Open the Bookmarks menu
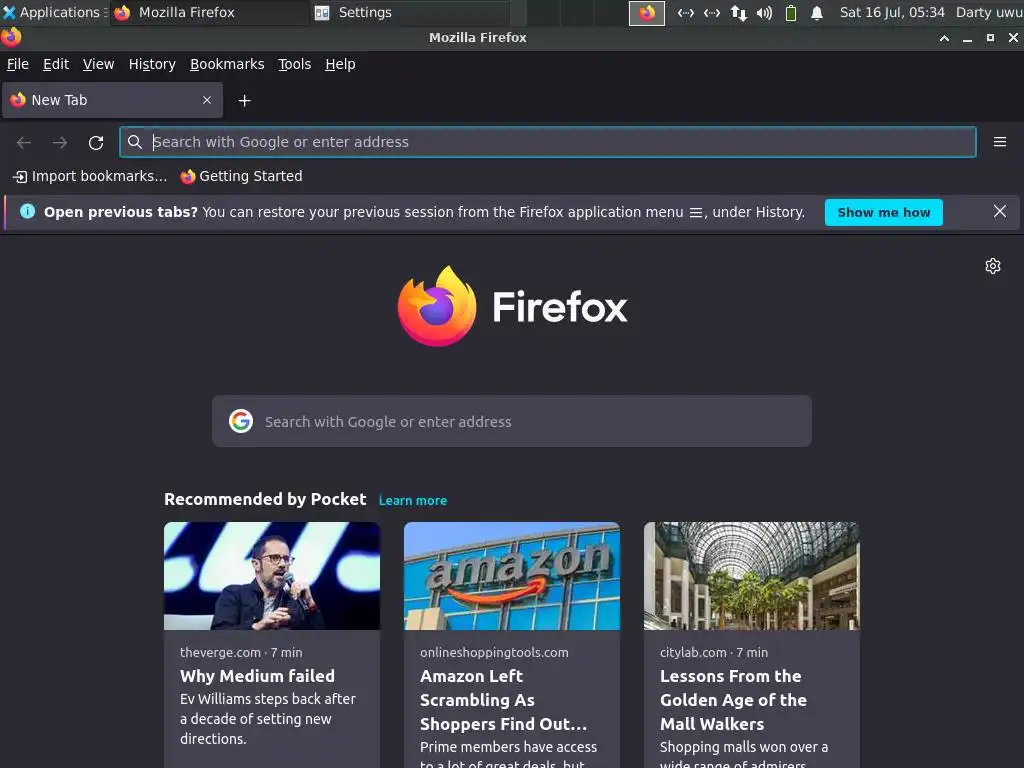This screenshot has width=1024, height=768. click(x=227, y=64)
